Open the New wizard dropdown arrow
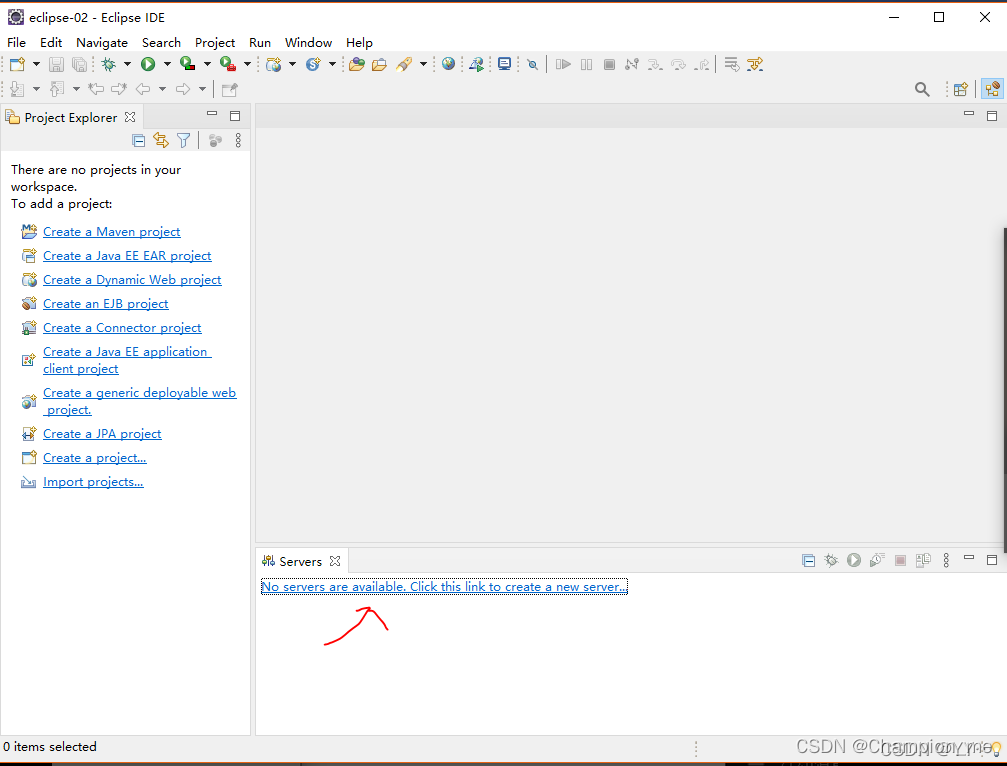 coord(36,64)
